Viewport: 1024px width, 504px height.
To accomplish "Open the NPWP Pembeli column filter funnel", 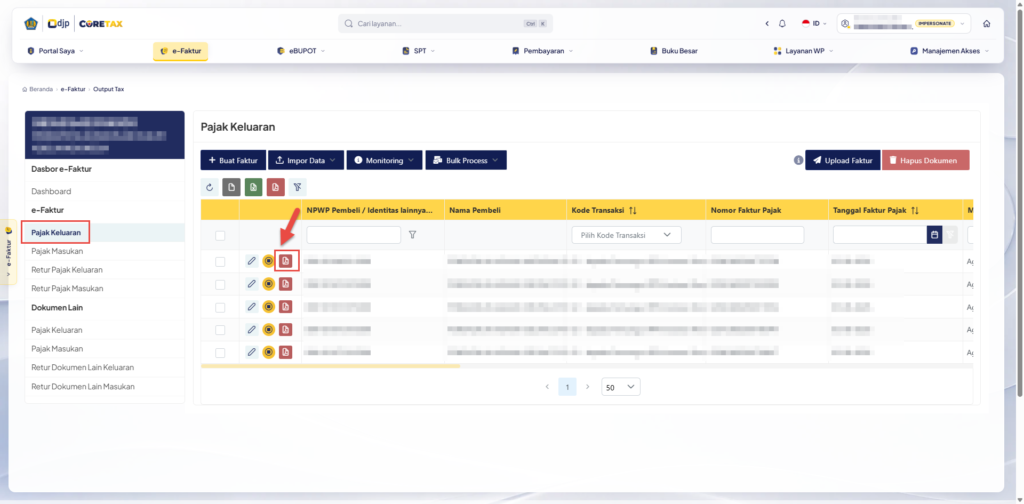I will (x=412, y=235).
